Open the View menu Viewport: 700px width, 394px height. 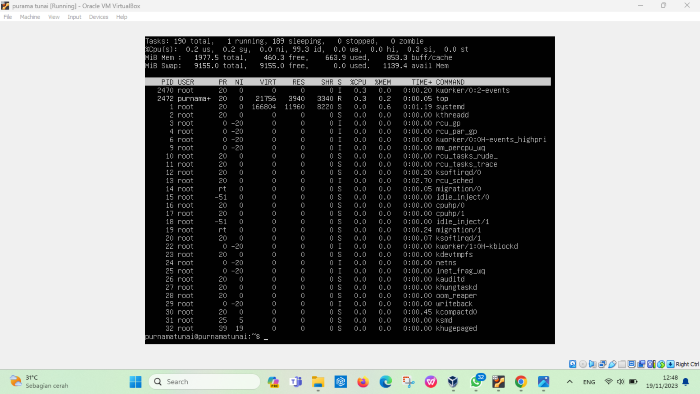[x=54, y=17]
